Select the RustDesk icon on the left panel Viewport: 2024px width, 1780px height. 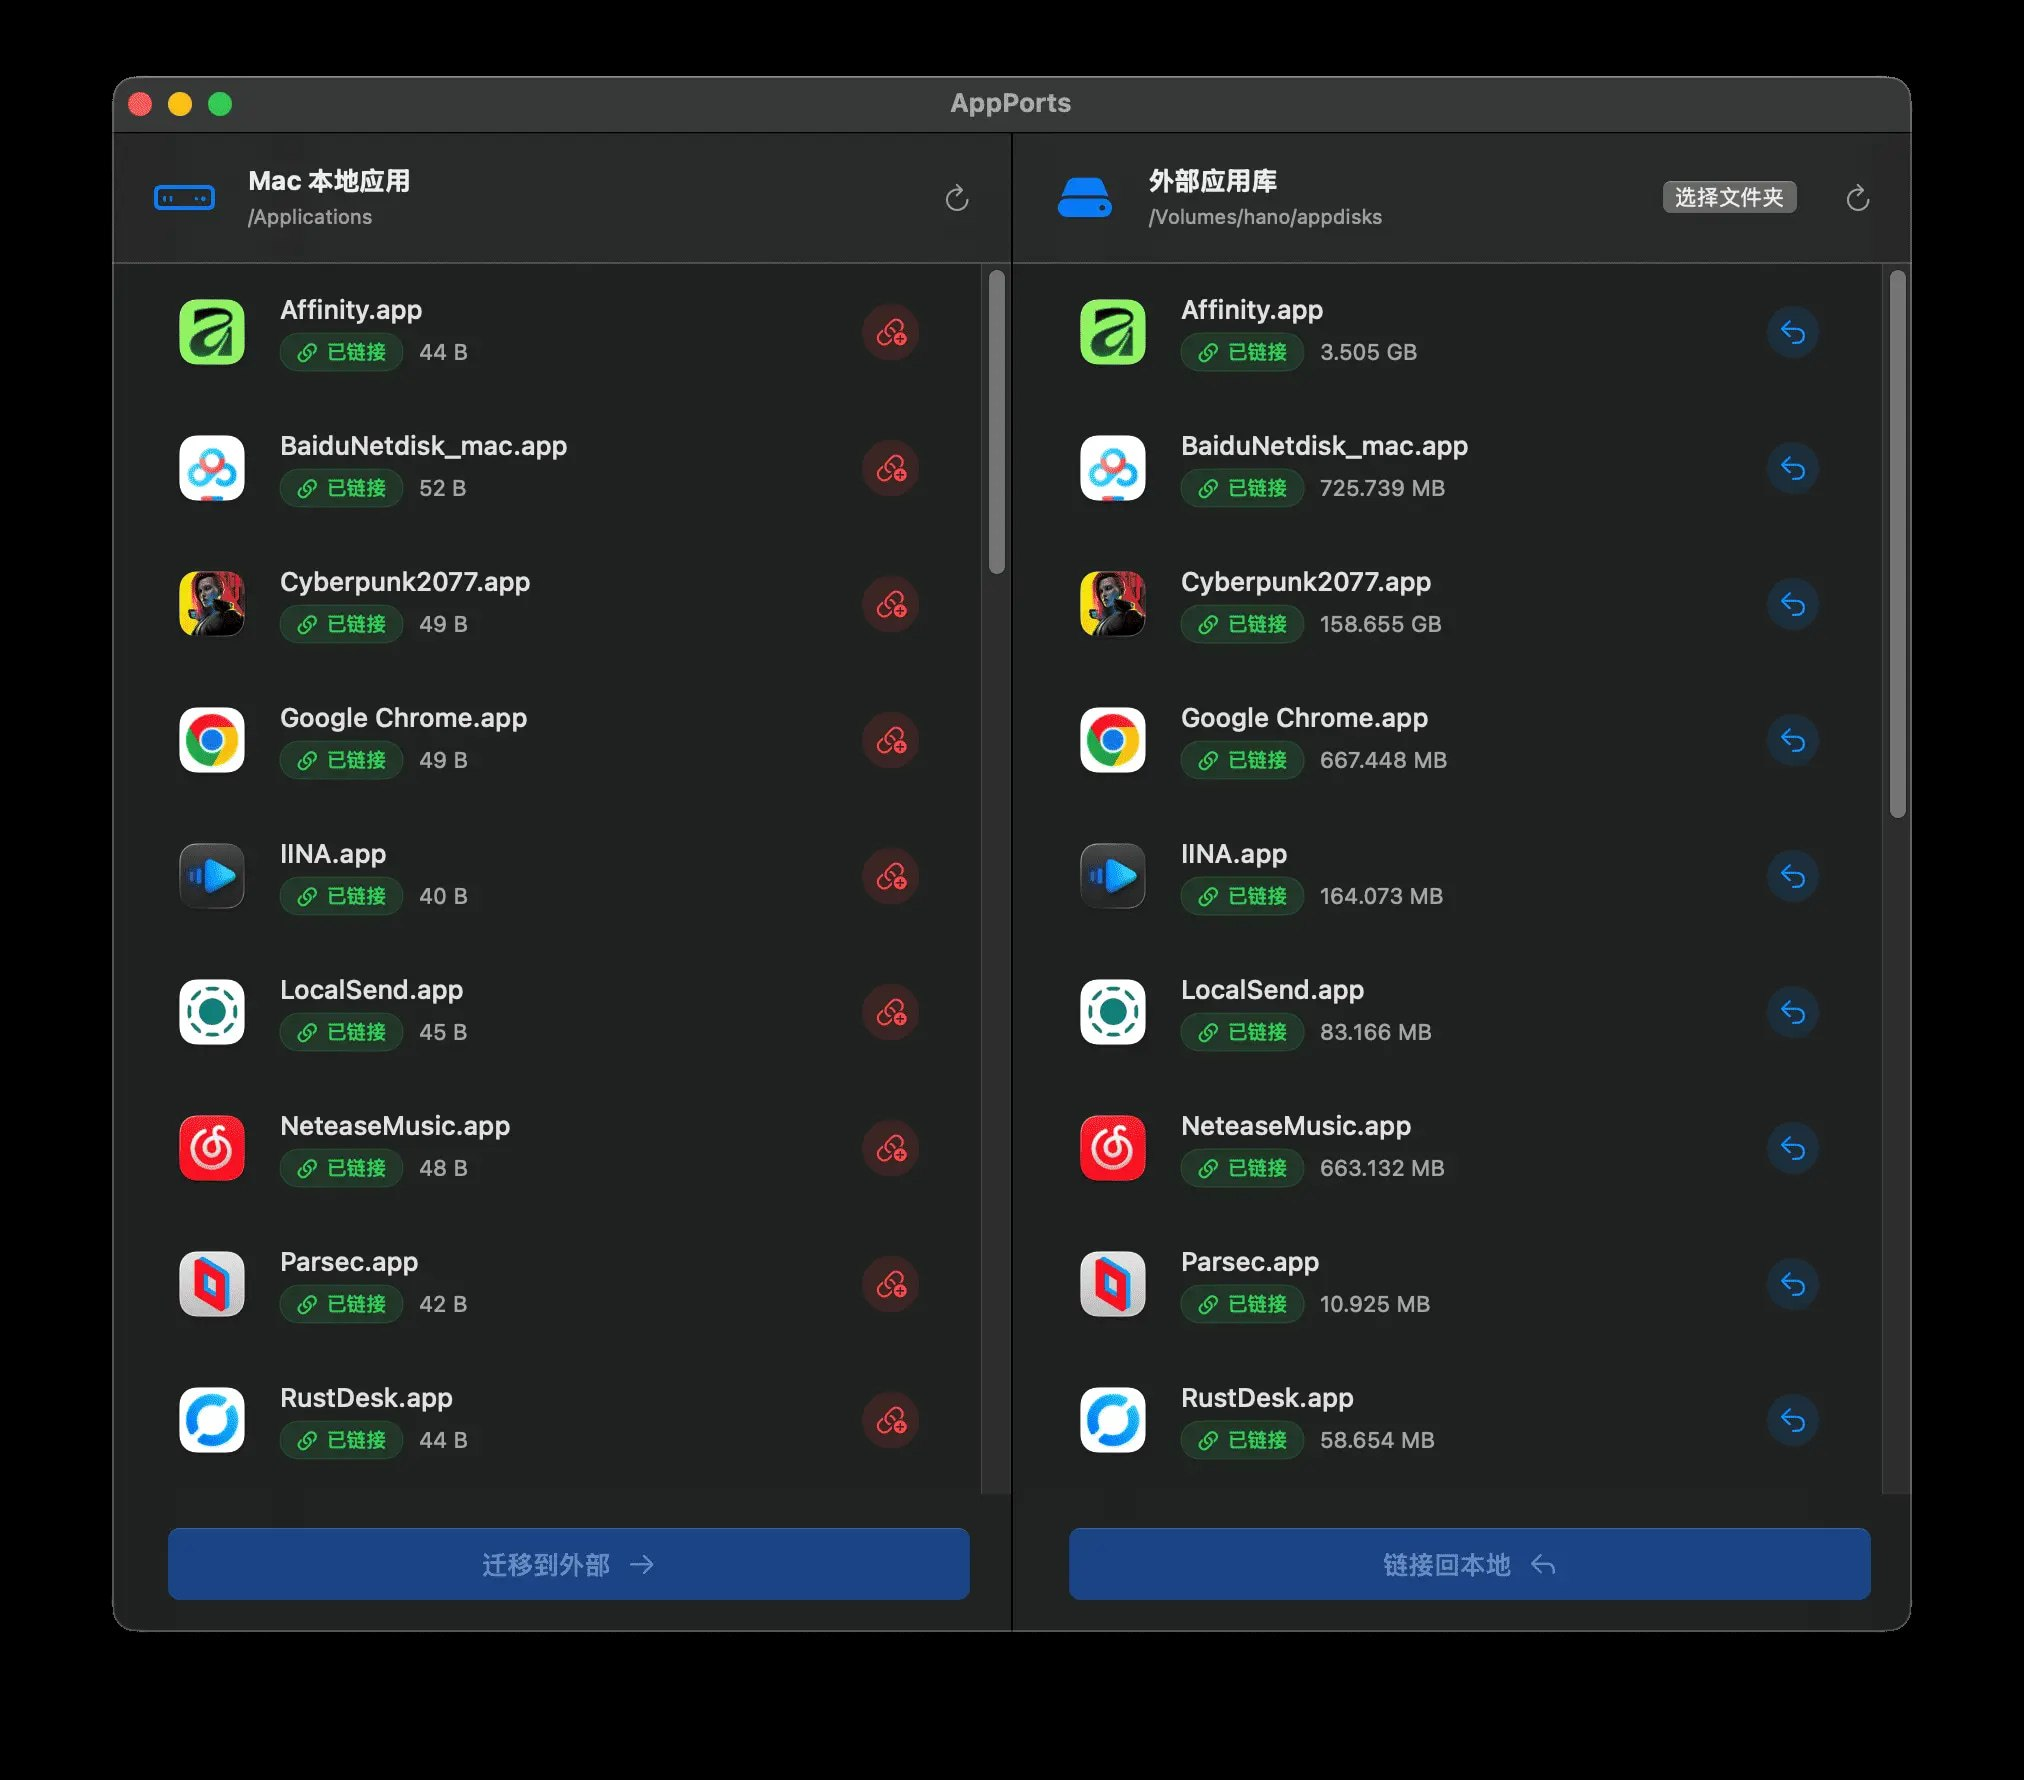pos(211,1421)
